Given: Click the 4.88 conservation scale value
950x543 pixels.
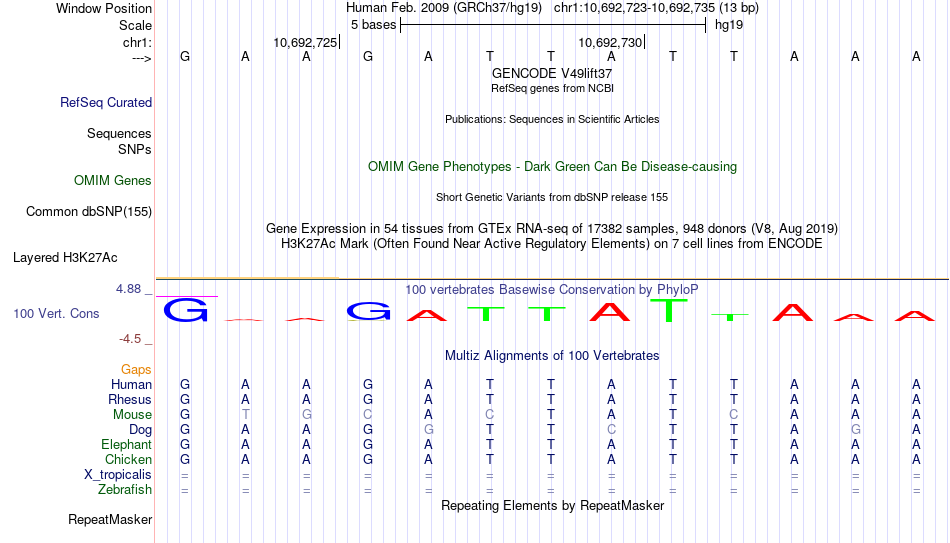Looking at the screenshot, I should (128, 289).
